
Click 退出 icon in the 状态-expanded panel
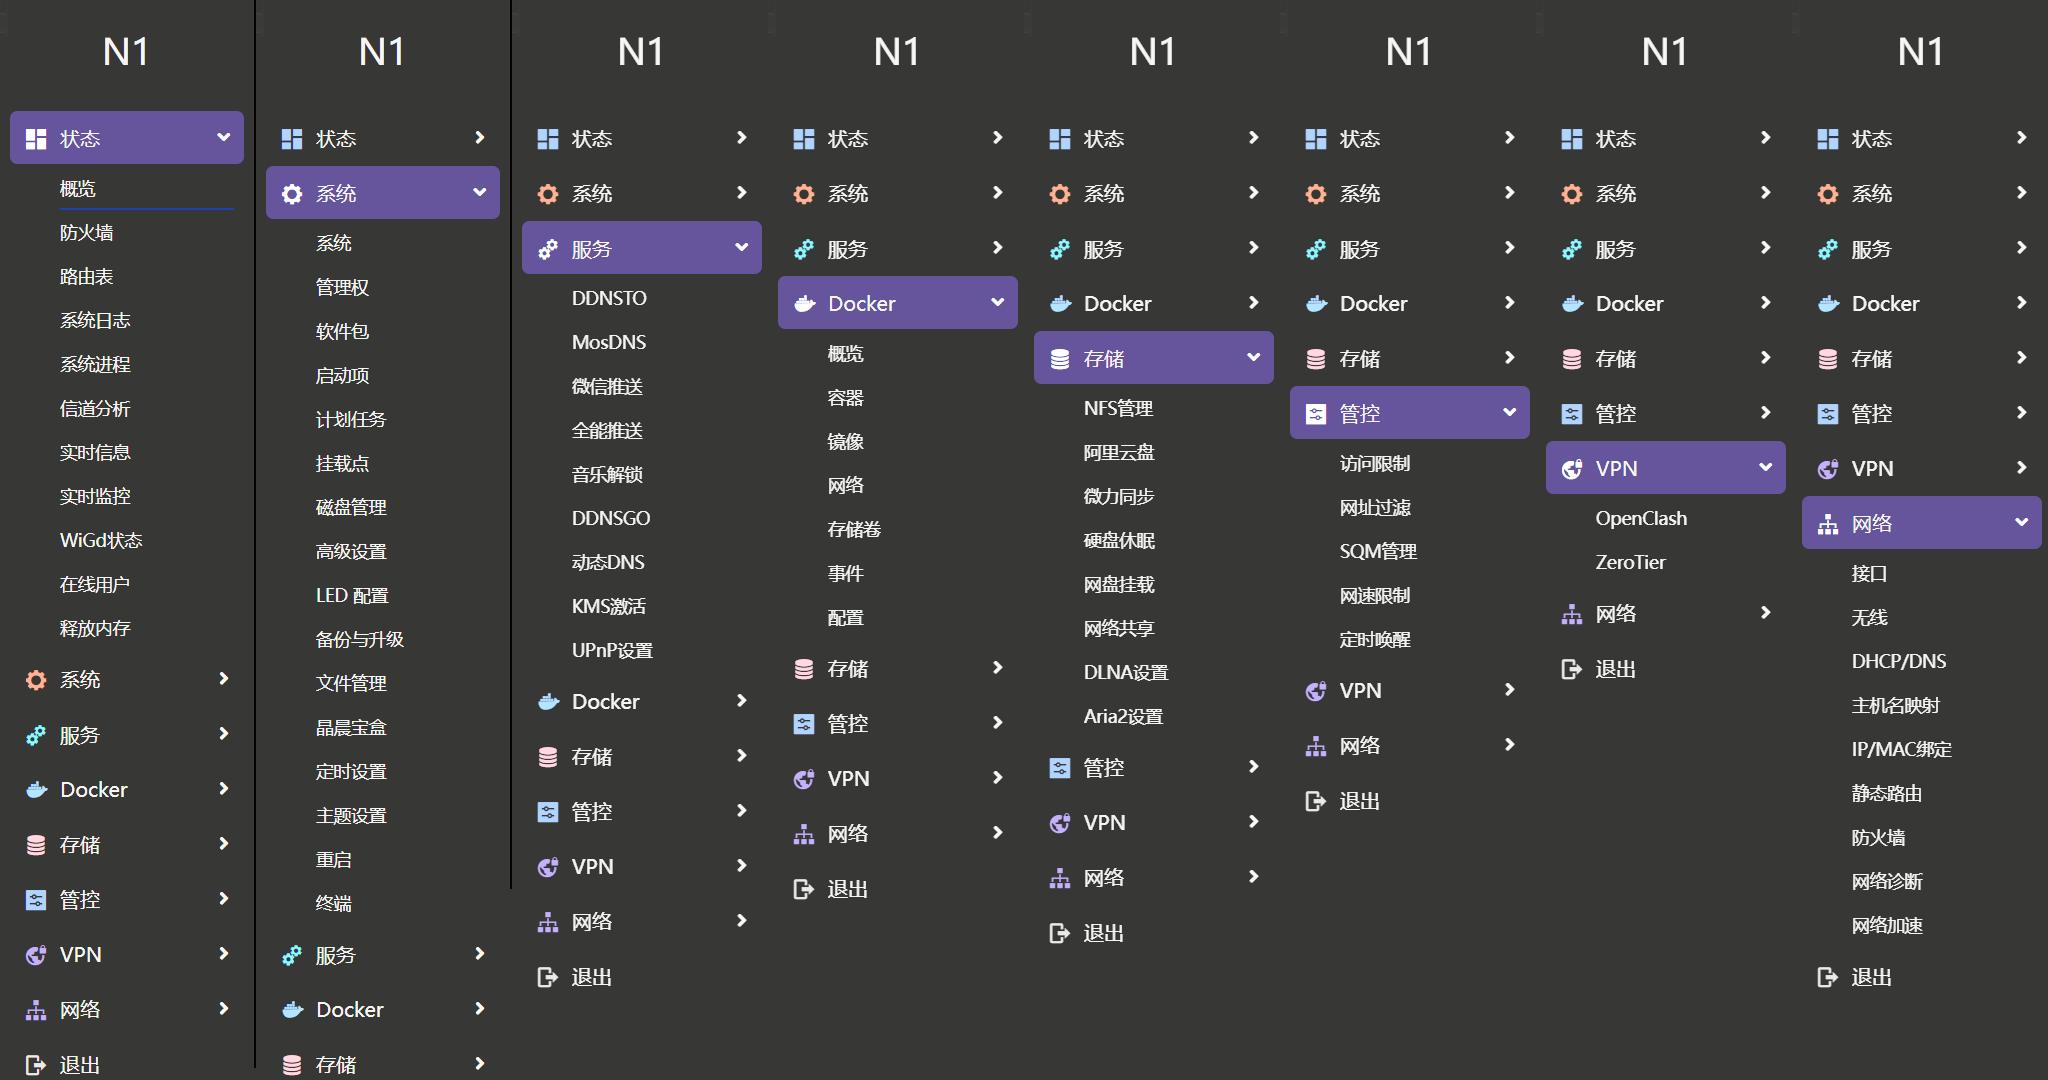coord(36,1065)
